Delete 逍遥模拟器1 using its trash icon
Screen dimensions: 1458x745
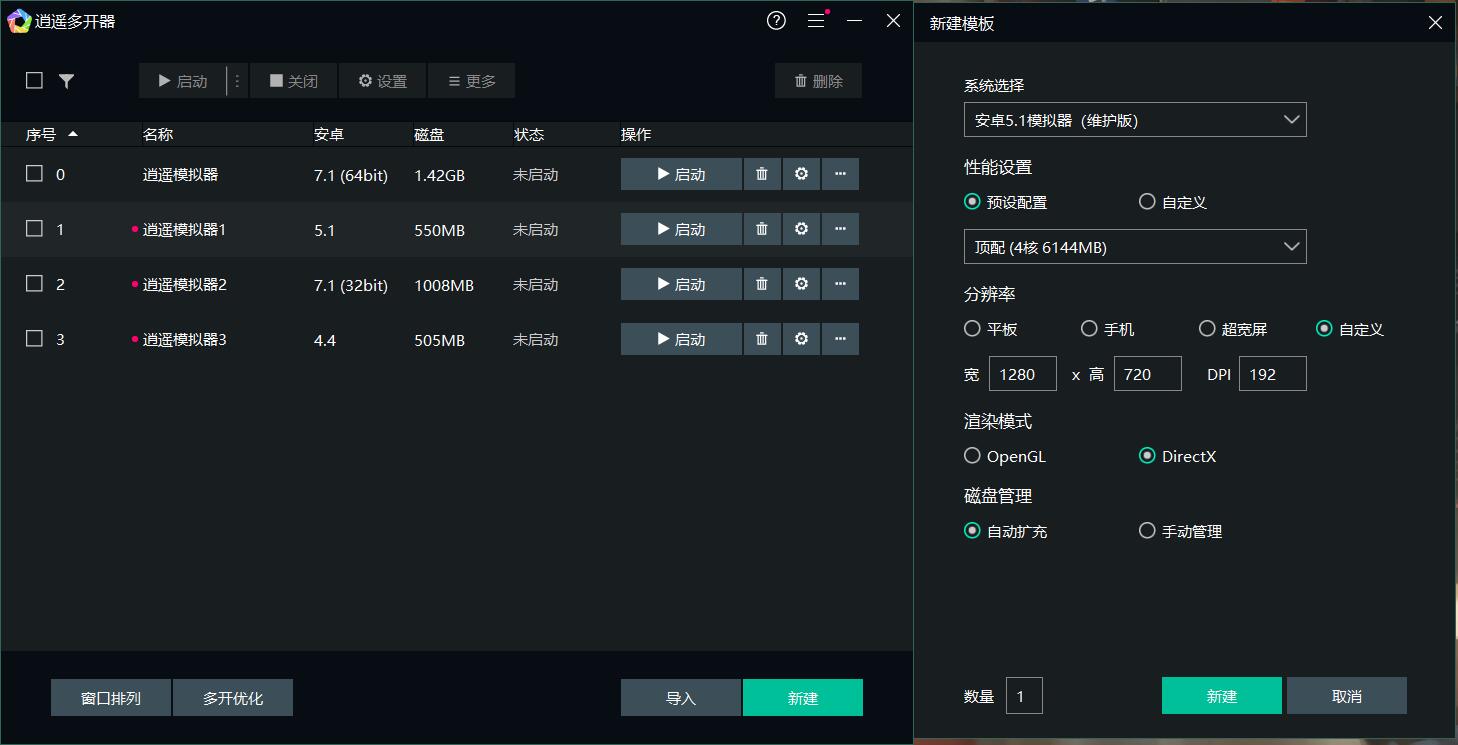pos(762,229)
